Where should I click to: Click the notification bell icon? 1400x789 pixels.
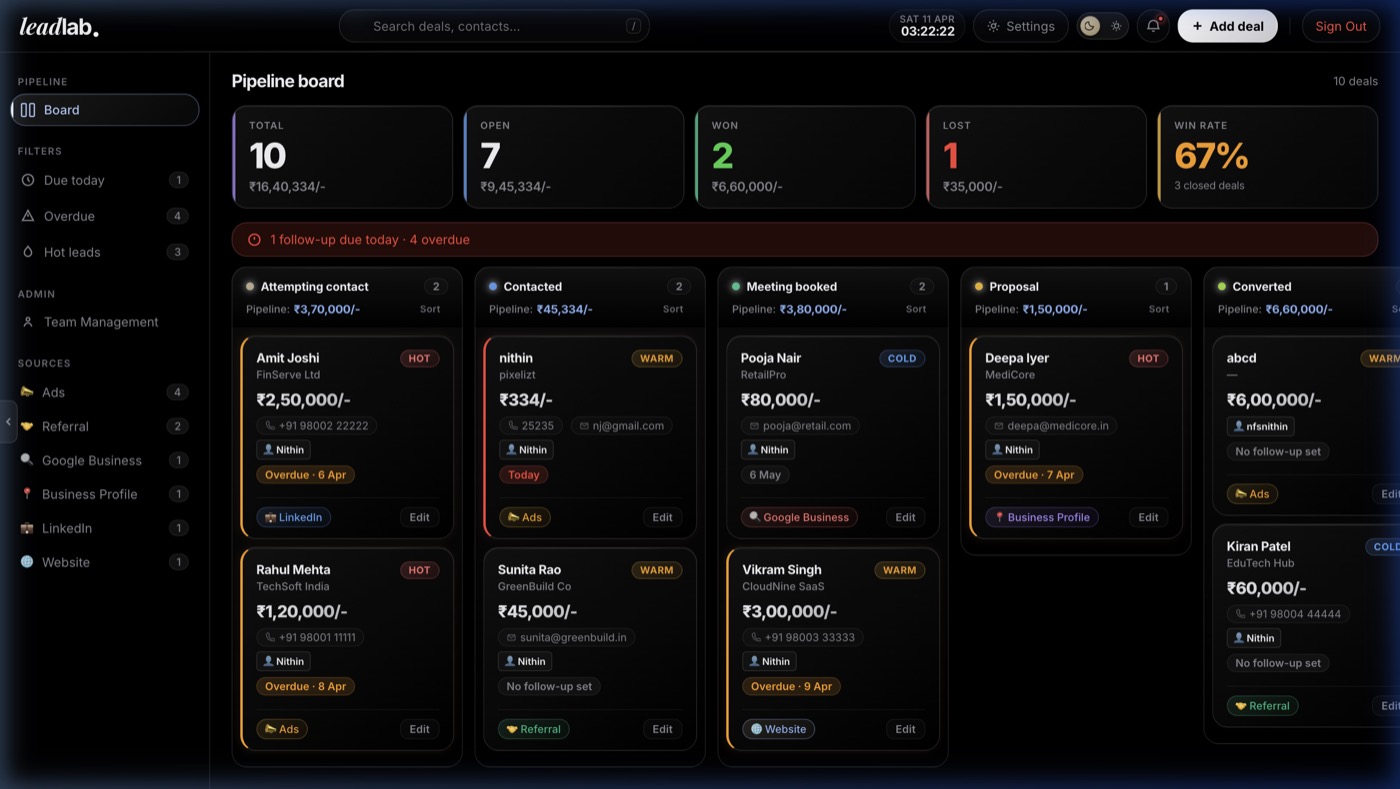pyautogui.click(x=1153, y=26)
